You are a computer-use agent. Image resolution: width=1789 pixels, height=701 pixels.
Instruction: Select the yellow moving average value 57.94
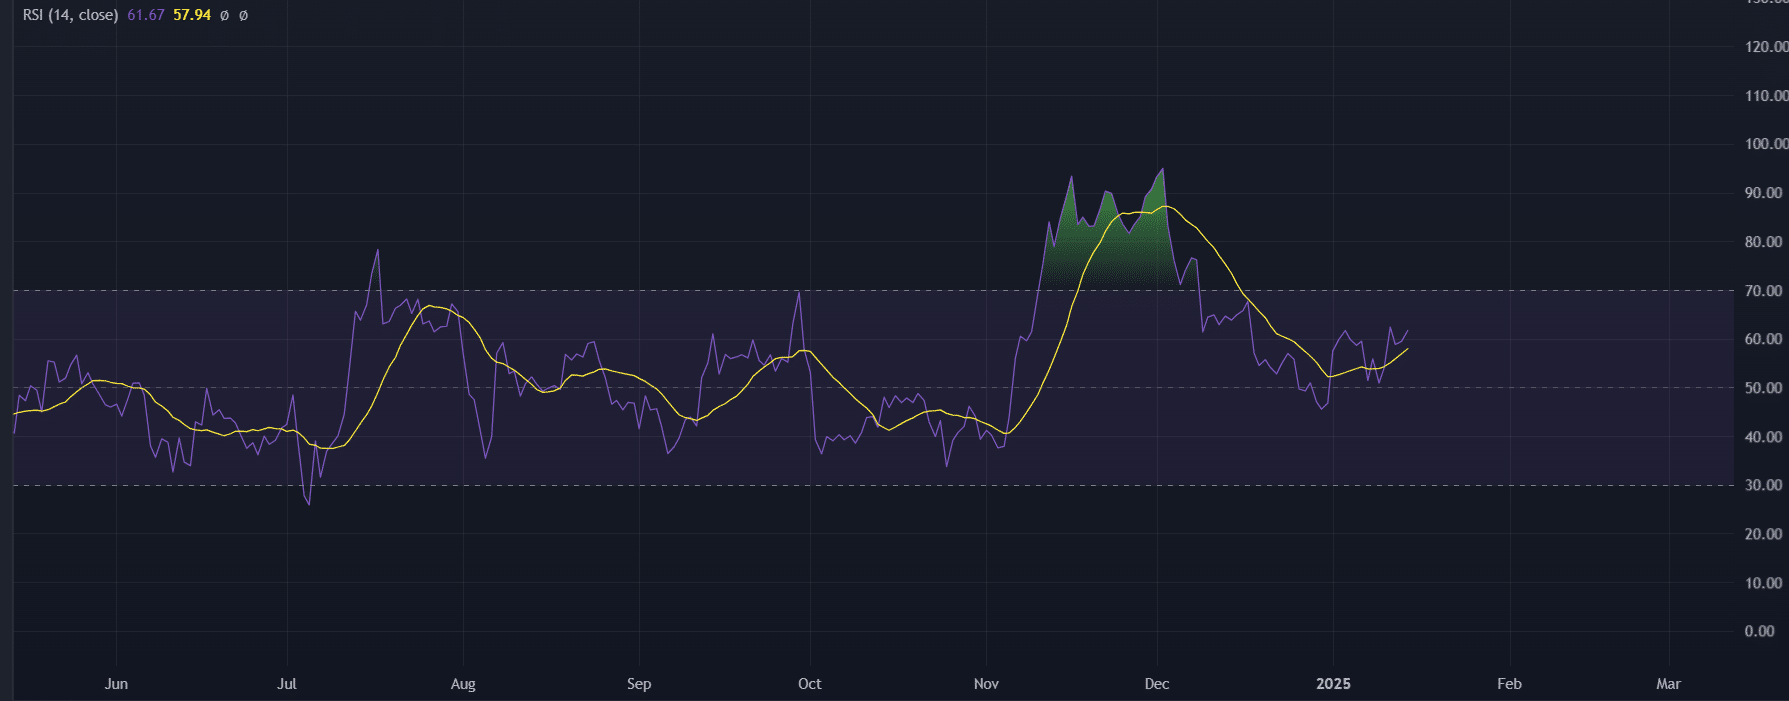(192, 15)
